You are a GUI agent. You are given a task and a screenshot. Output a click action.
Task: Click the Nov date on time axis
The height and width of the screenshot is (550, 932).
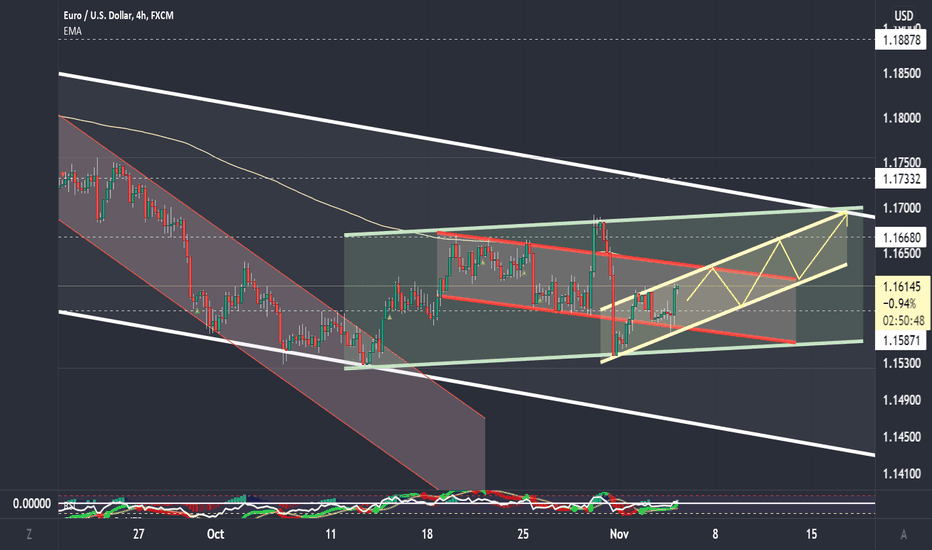[619, 534]
